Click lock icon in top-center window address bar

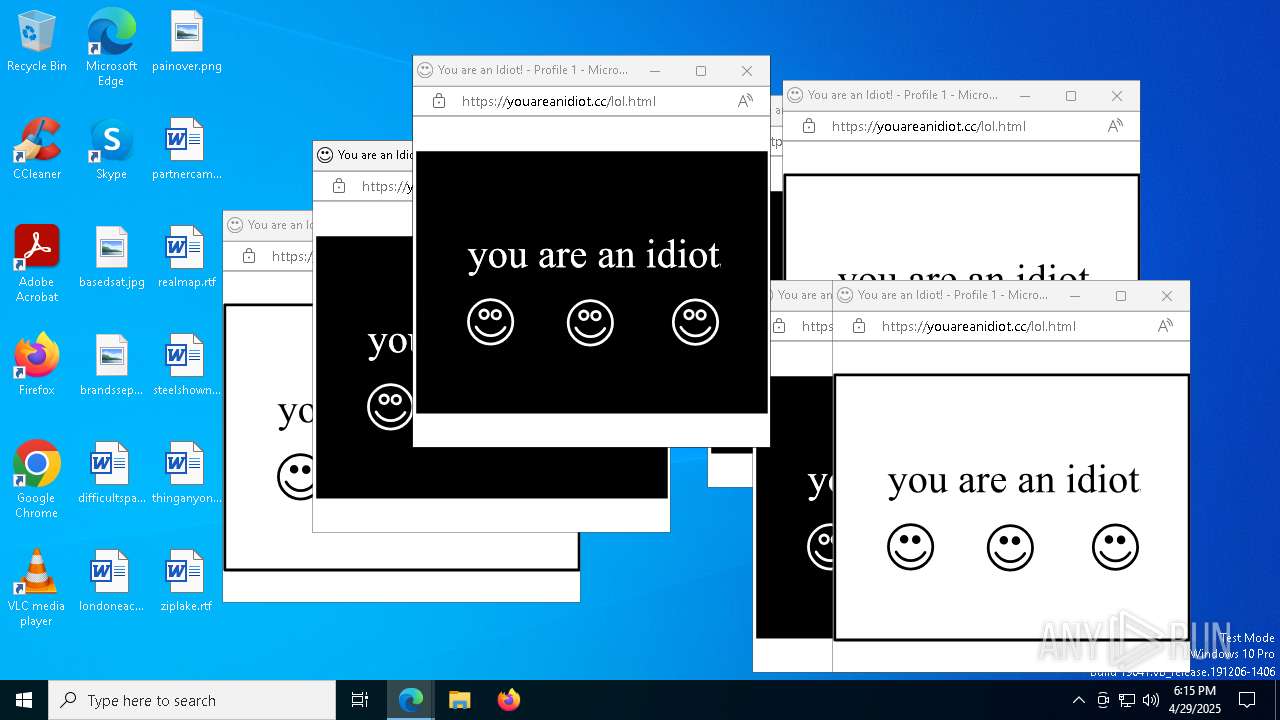[x=438, y=101]
